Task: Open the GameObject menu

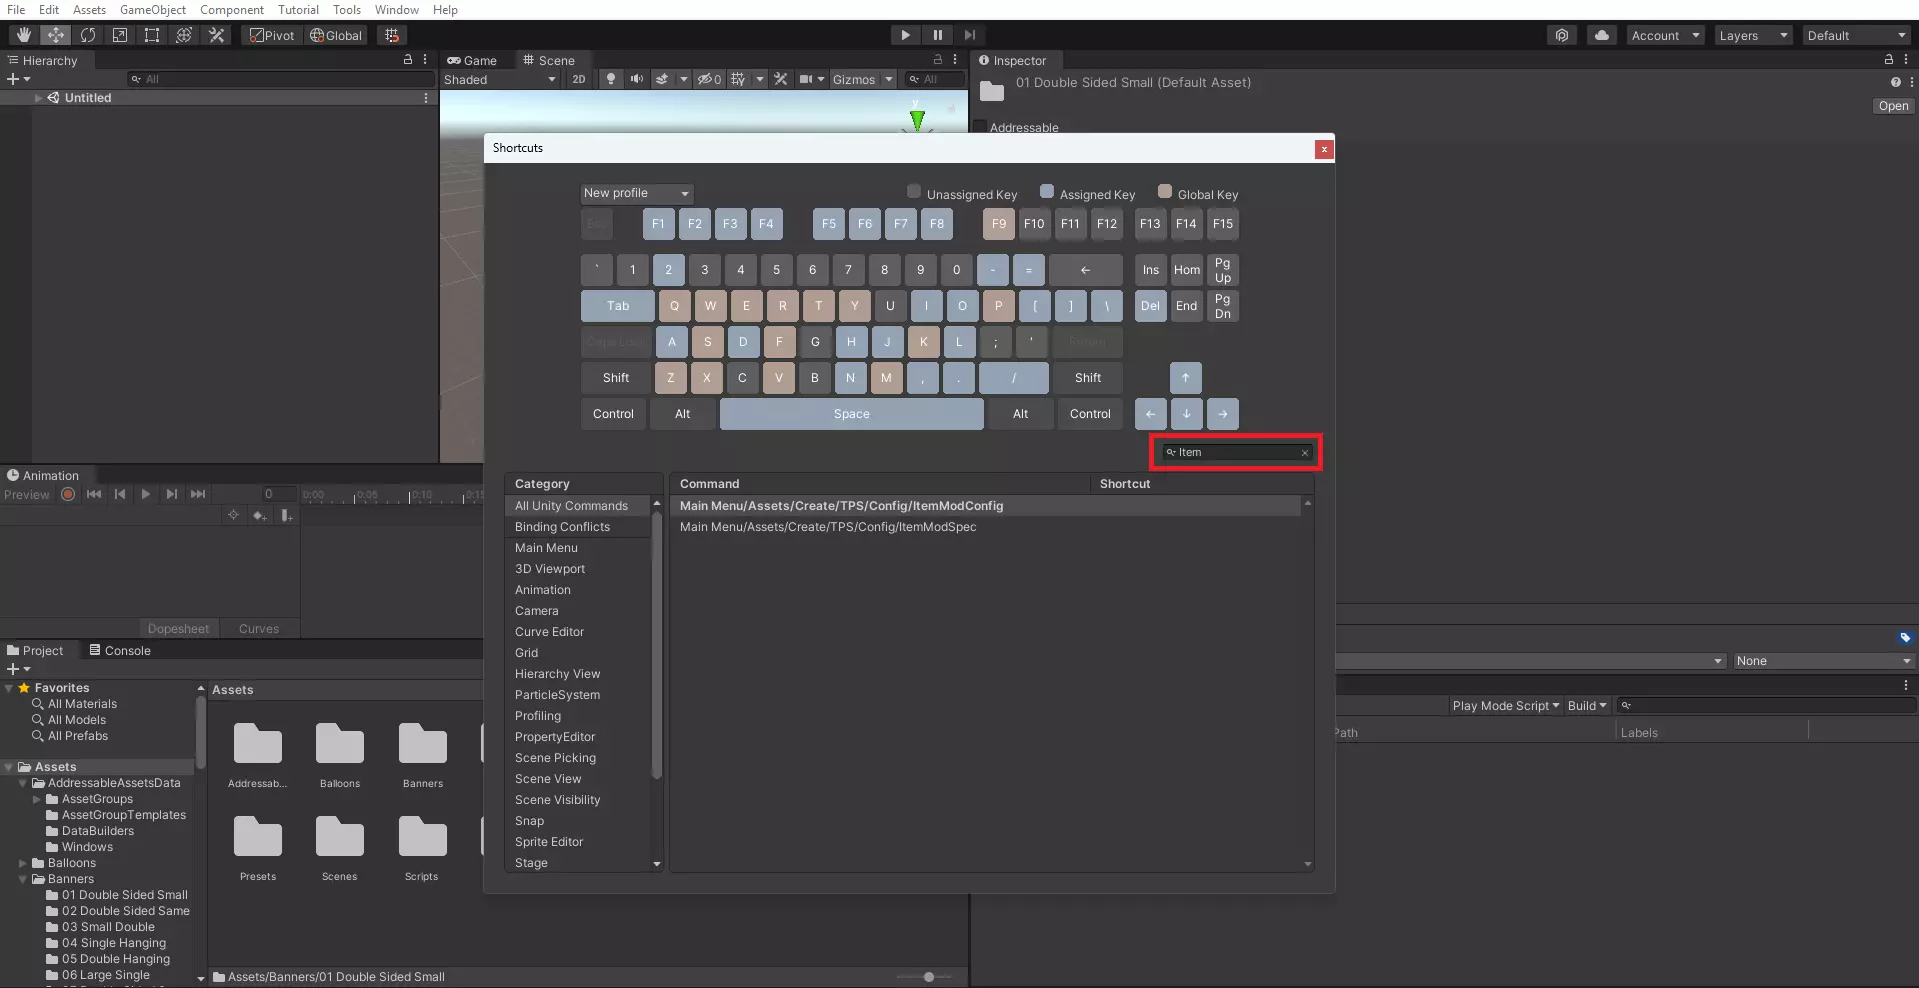Action: coord(152,10)
